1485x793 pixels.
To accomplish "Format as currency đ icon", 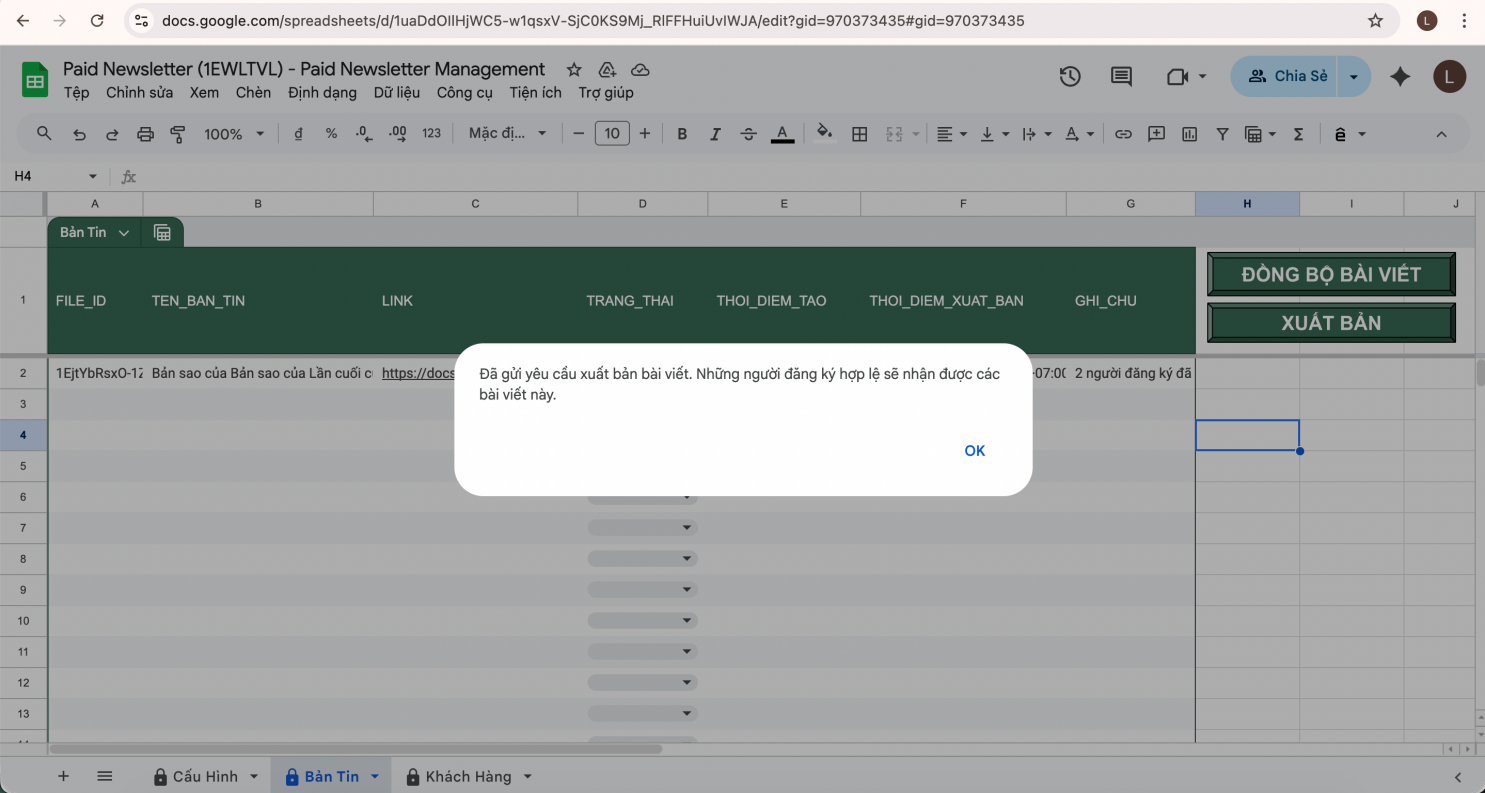I will tap(298, 133).
